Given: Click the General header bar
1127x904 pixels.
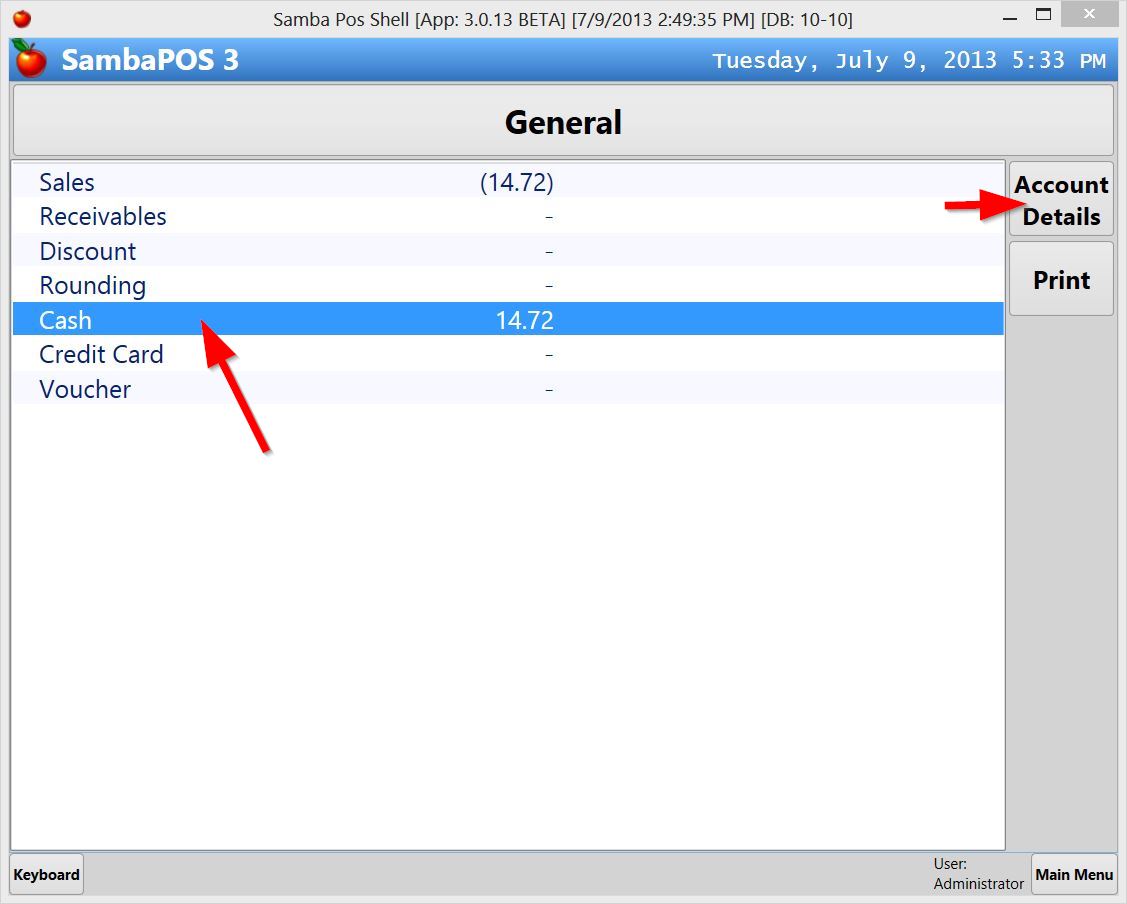Looking at the screenshot, I should [562, 122].
